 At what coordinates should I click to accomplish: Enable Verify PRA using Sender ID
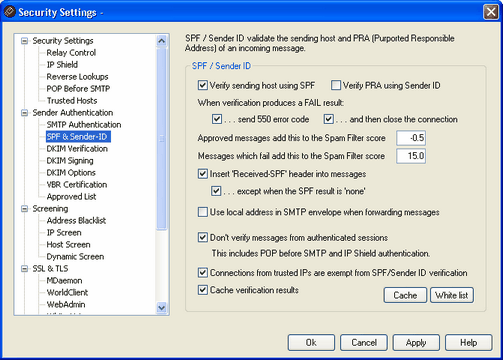[x=336, y=85]
